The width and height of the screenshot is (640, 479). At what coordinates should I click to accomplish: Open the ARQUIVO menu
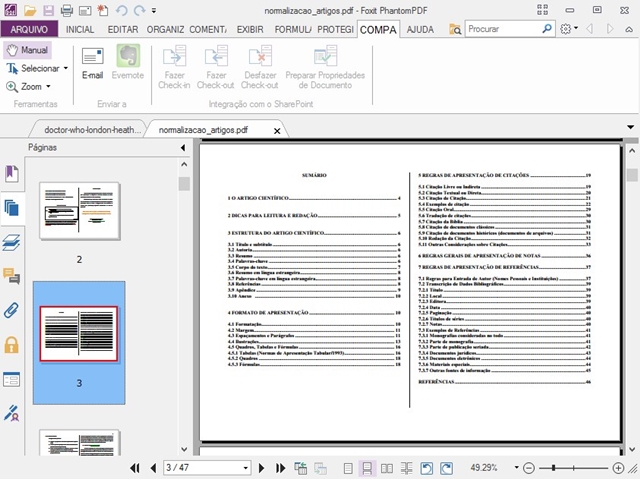[x=29, y=29]
